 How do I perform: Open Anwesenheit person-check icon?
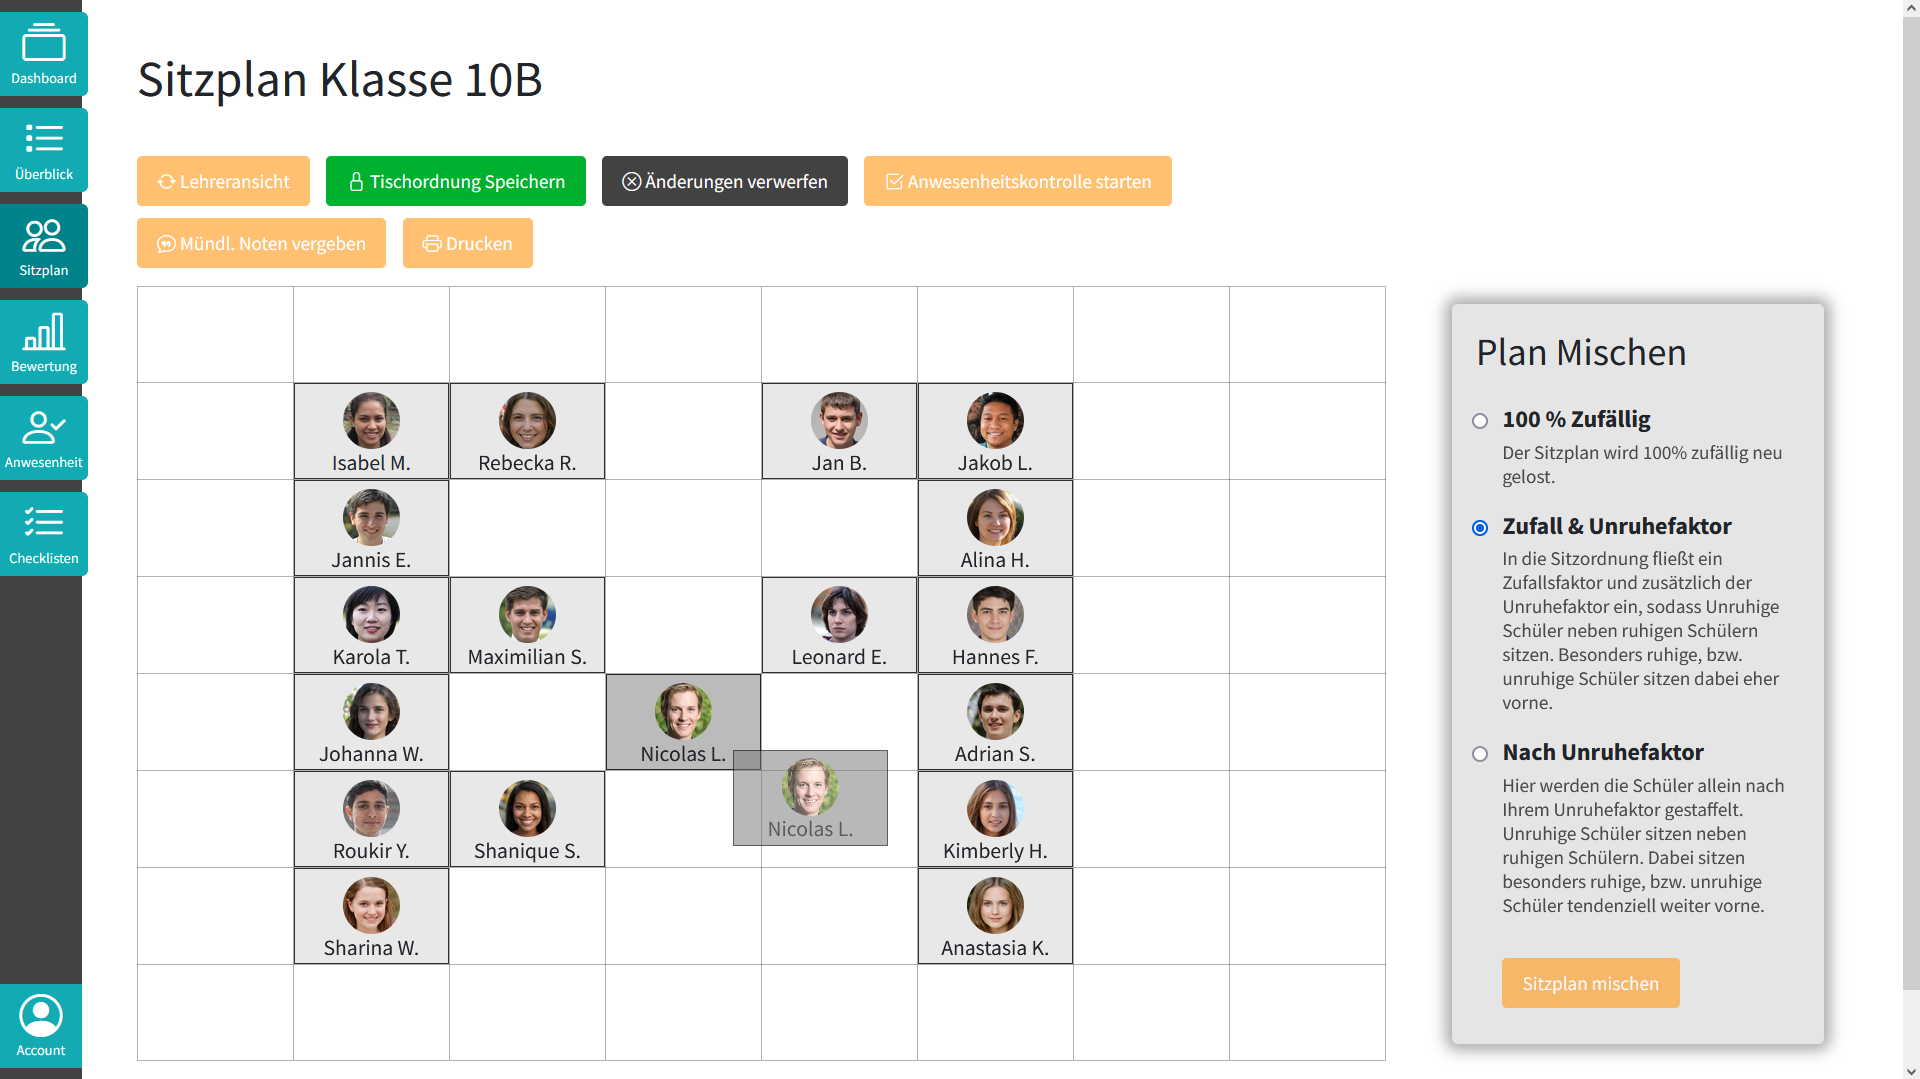(x=43, y=438)
